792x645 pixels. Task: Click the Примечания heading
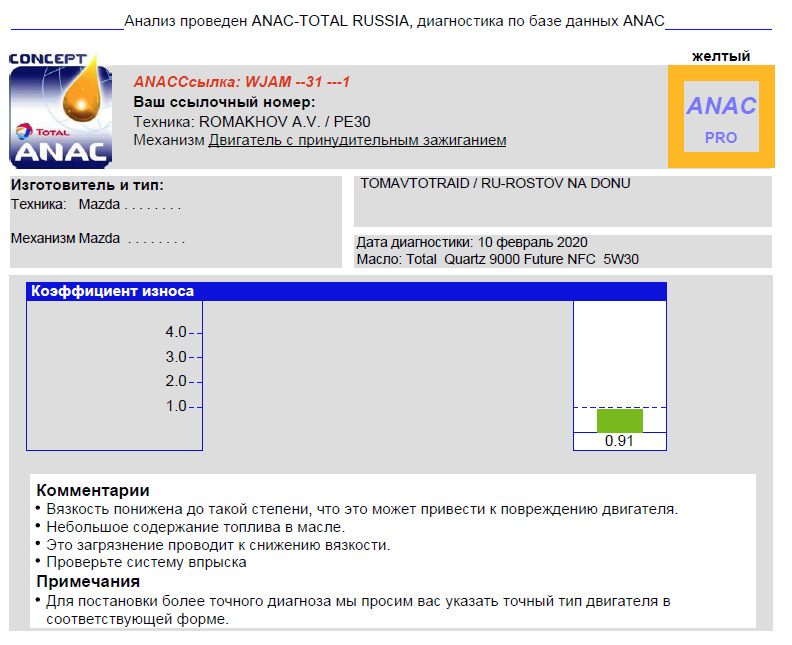(88, 581)
